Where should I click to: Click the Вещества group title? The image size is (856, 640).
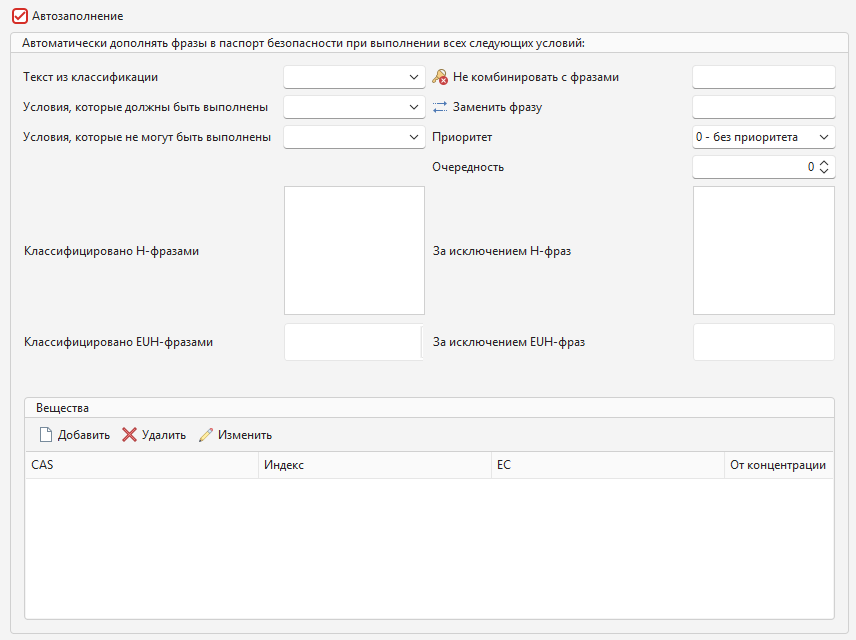pyautogui.click(x=62, y=408)
